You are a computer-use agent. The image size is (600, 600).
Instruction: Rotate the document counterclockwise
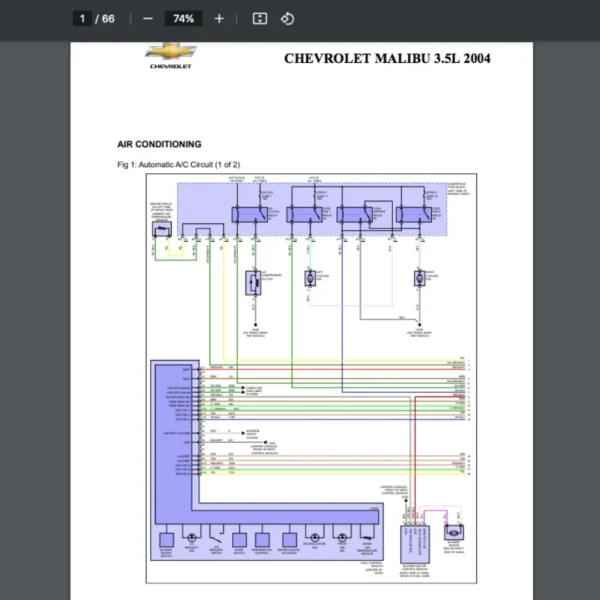click(x=287, y=19)
